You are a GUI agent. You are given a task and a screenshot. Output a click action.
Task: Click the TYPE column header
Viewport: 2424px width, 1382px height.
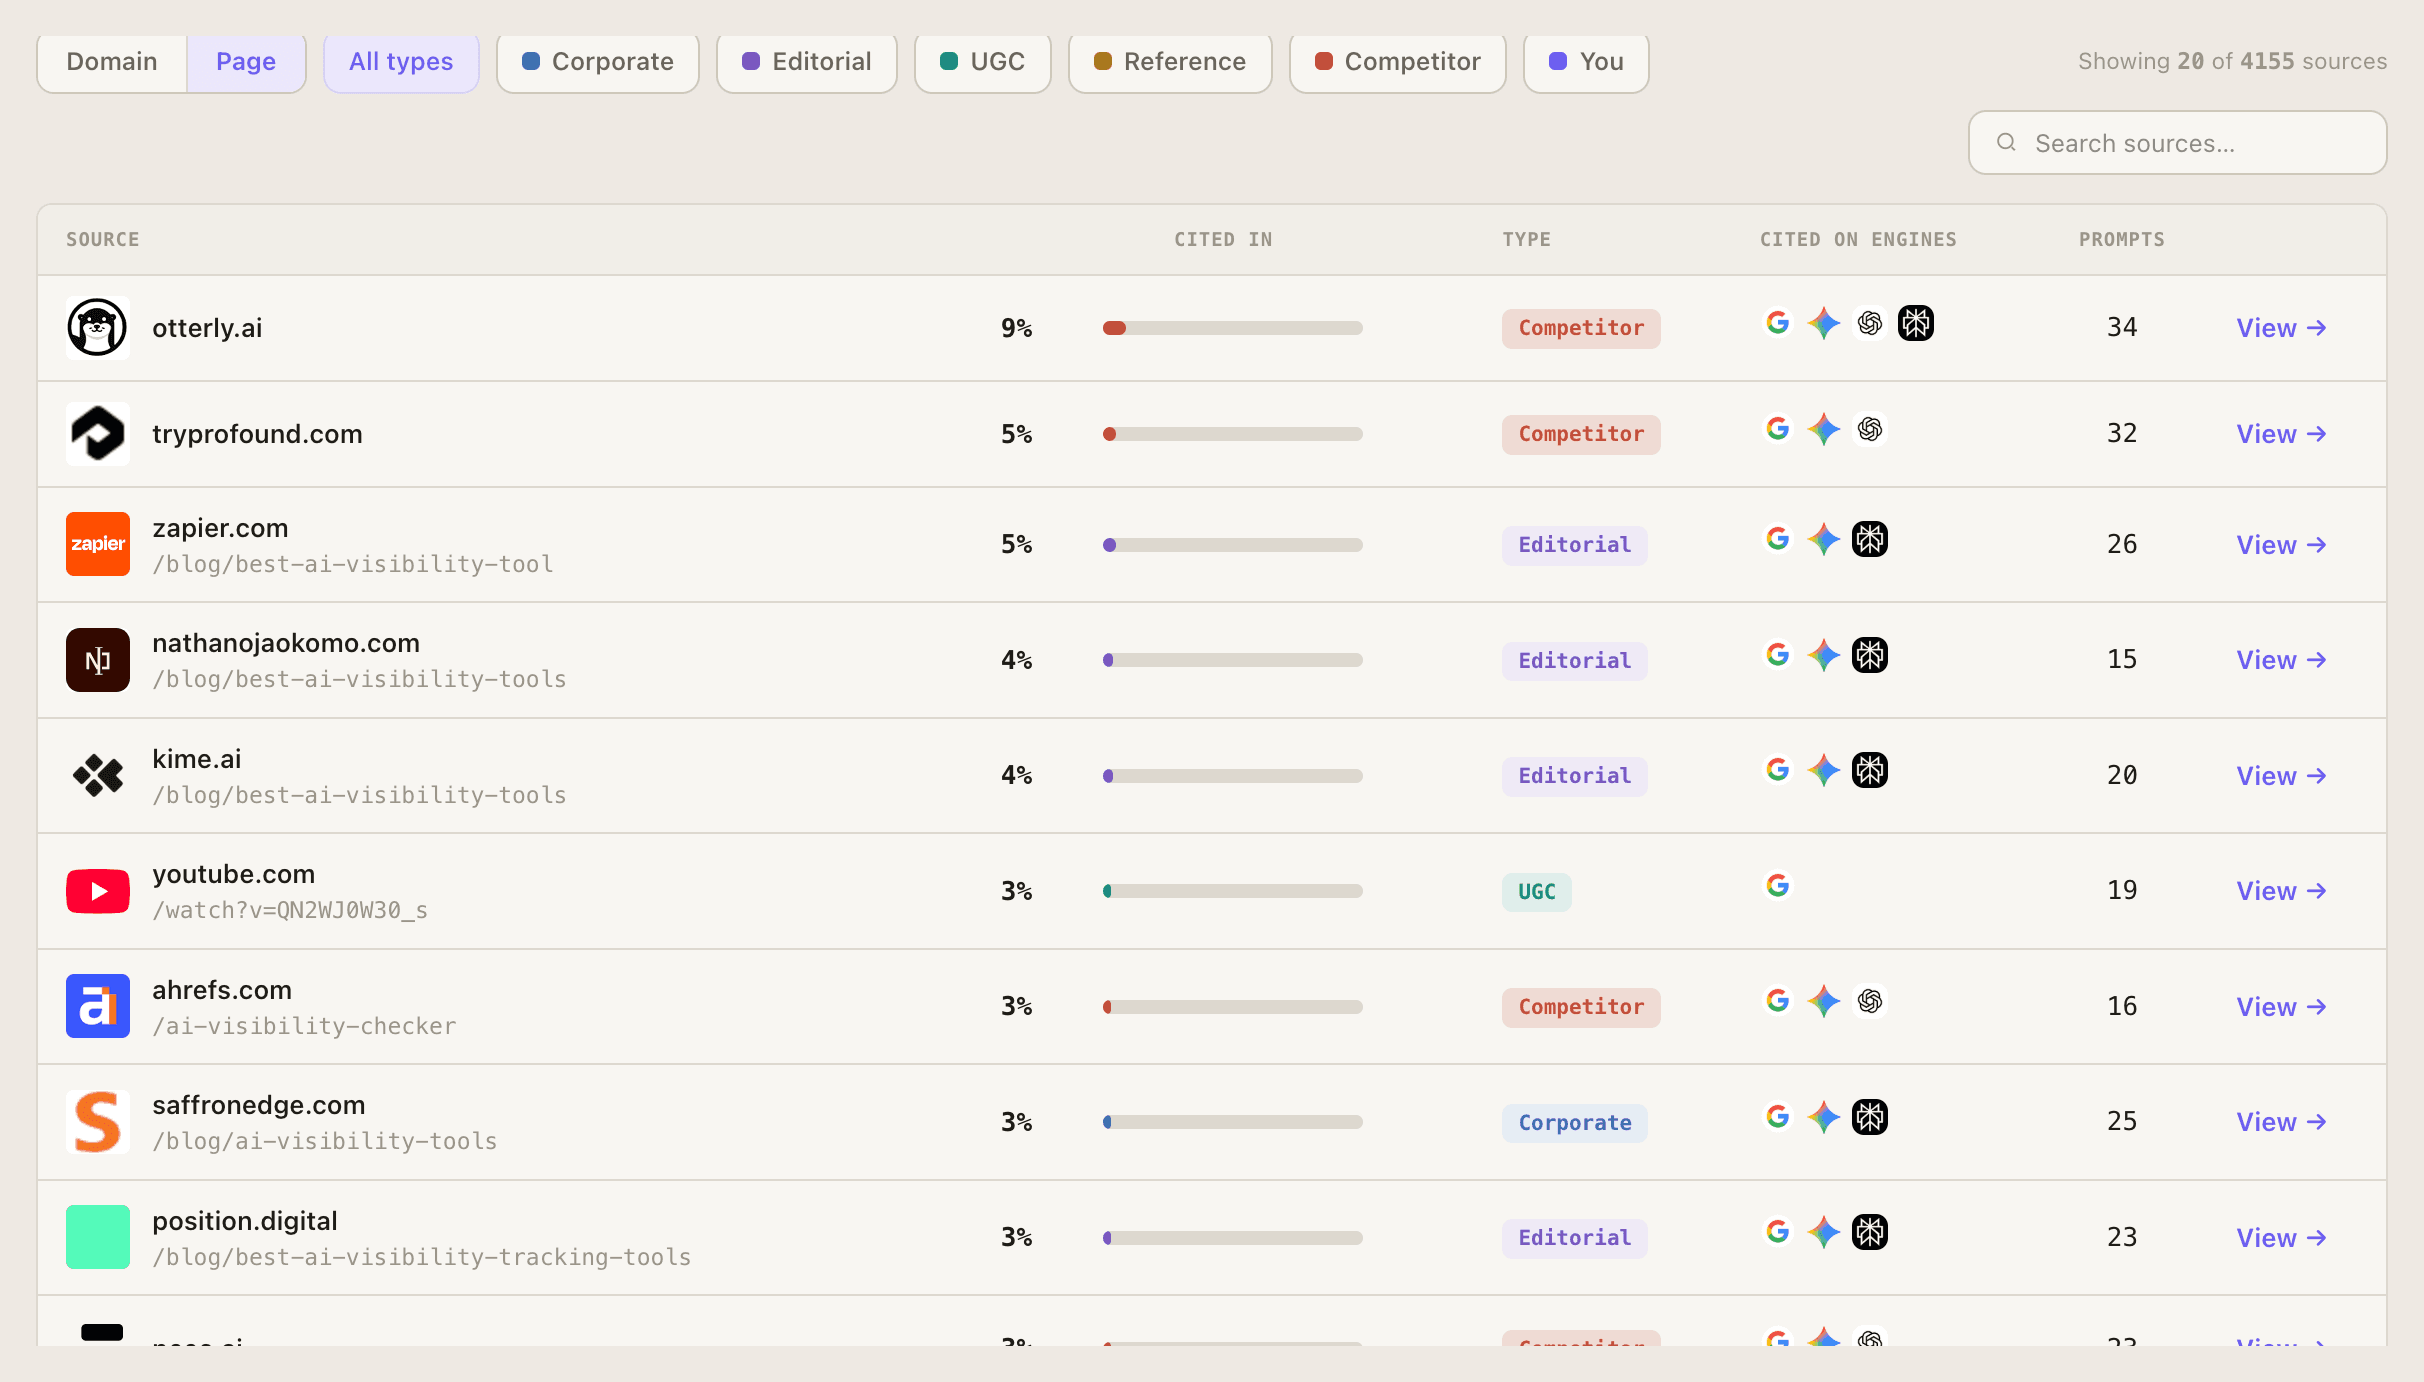pyautogui.click(x=1527, y=240)
